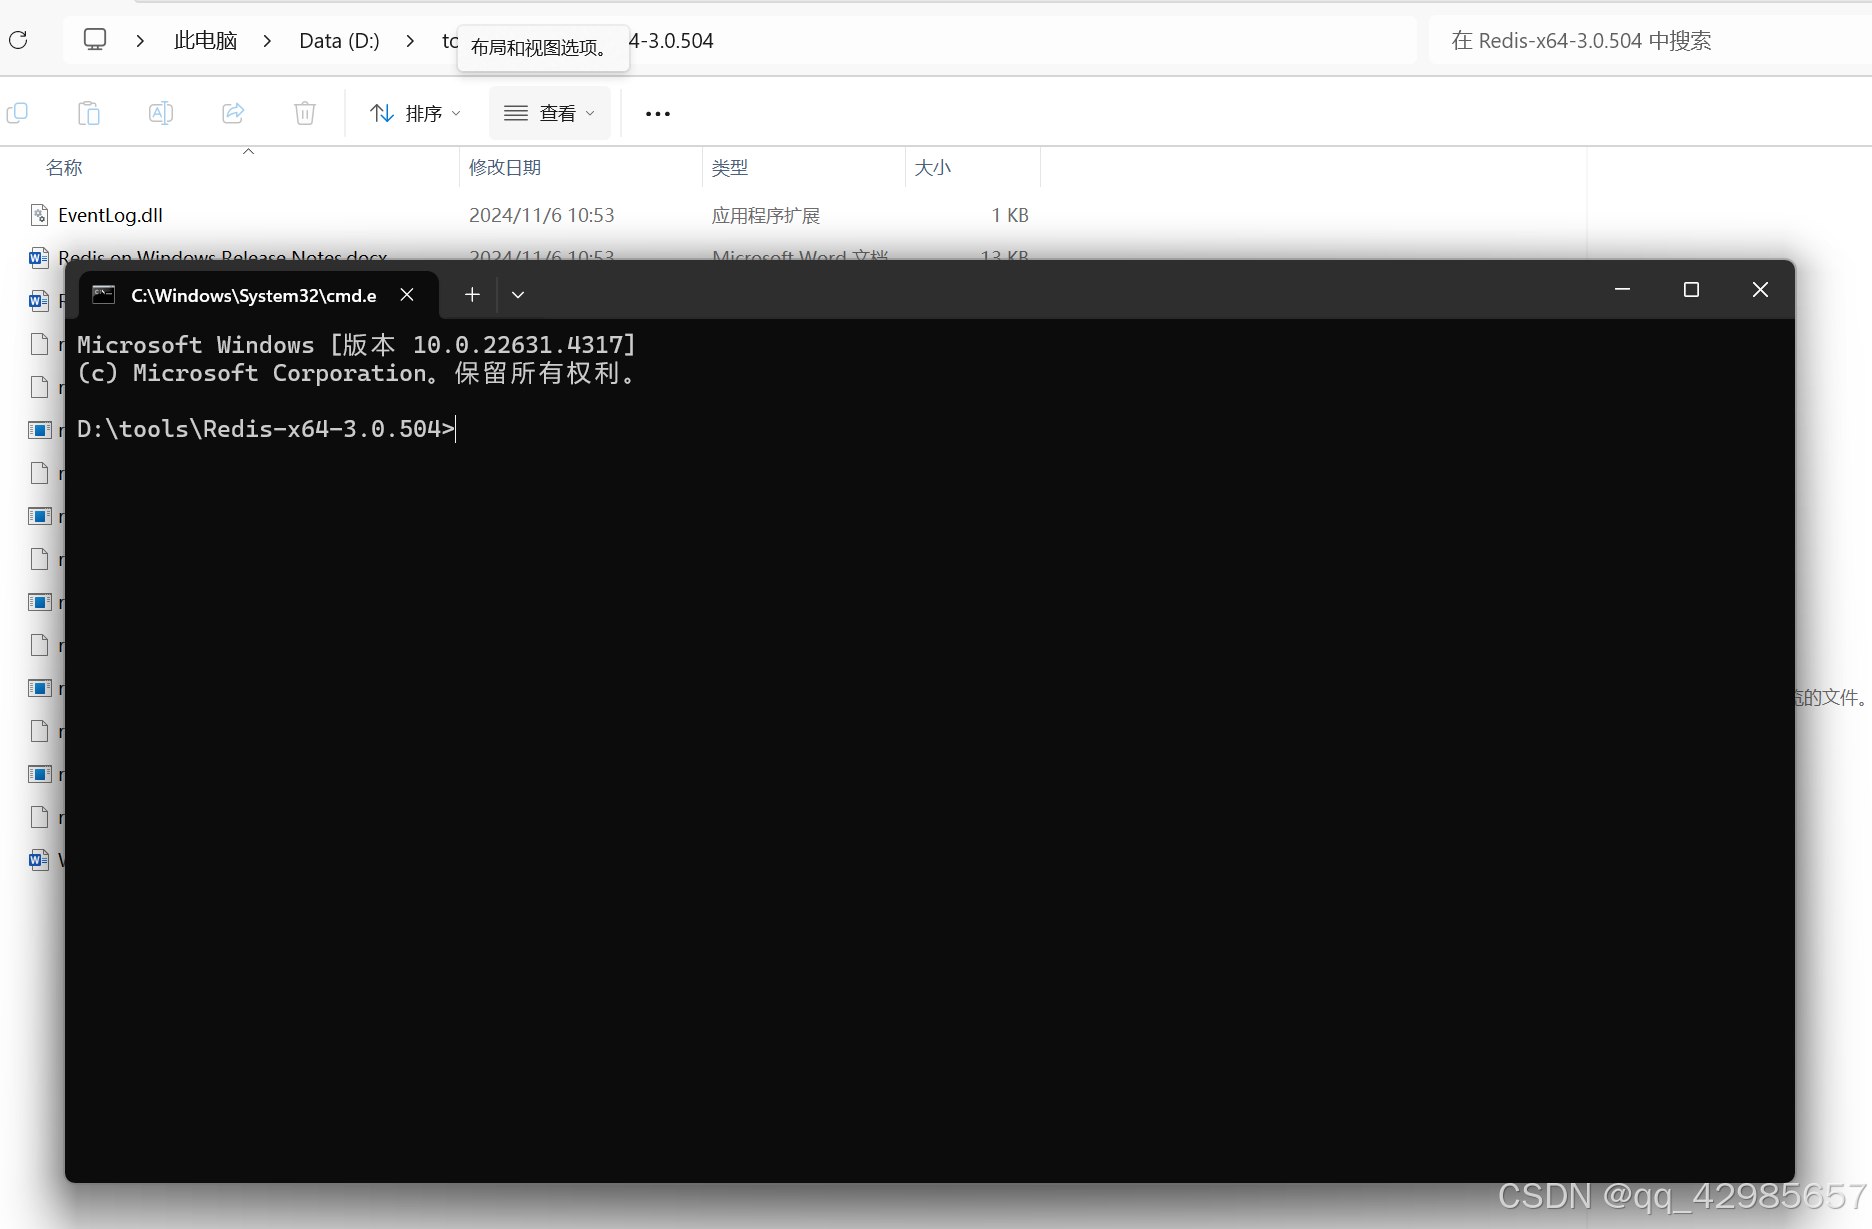Click the Paste clipboard icon

point(89,113)
